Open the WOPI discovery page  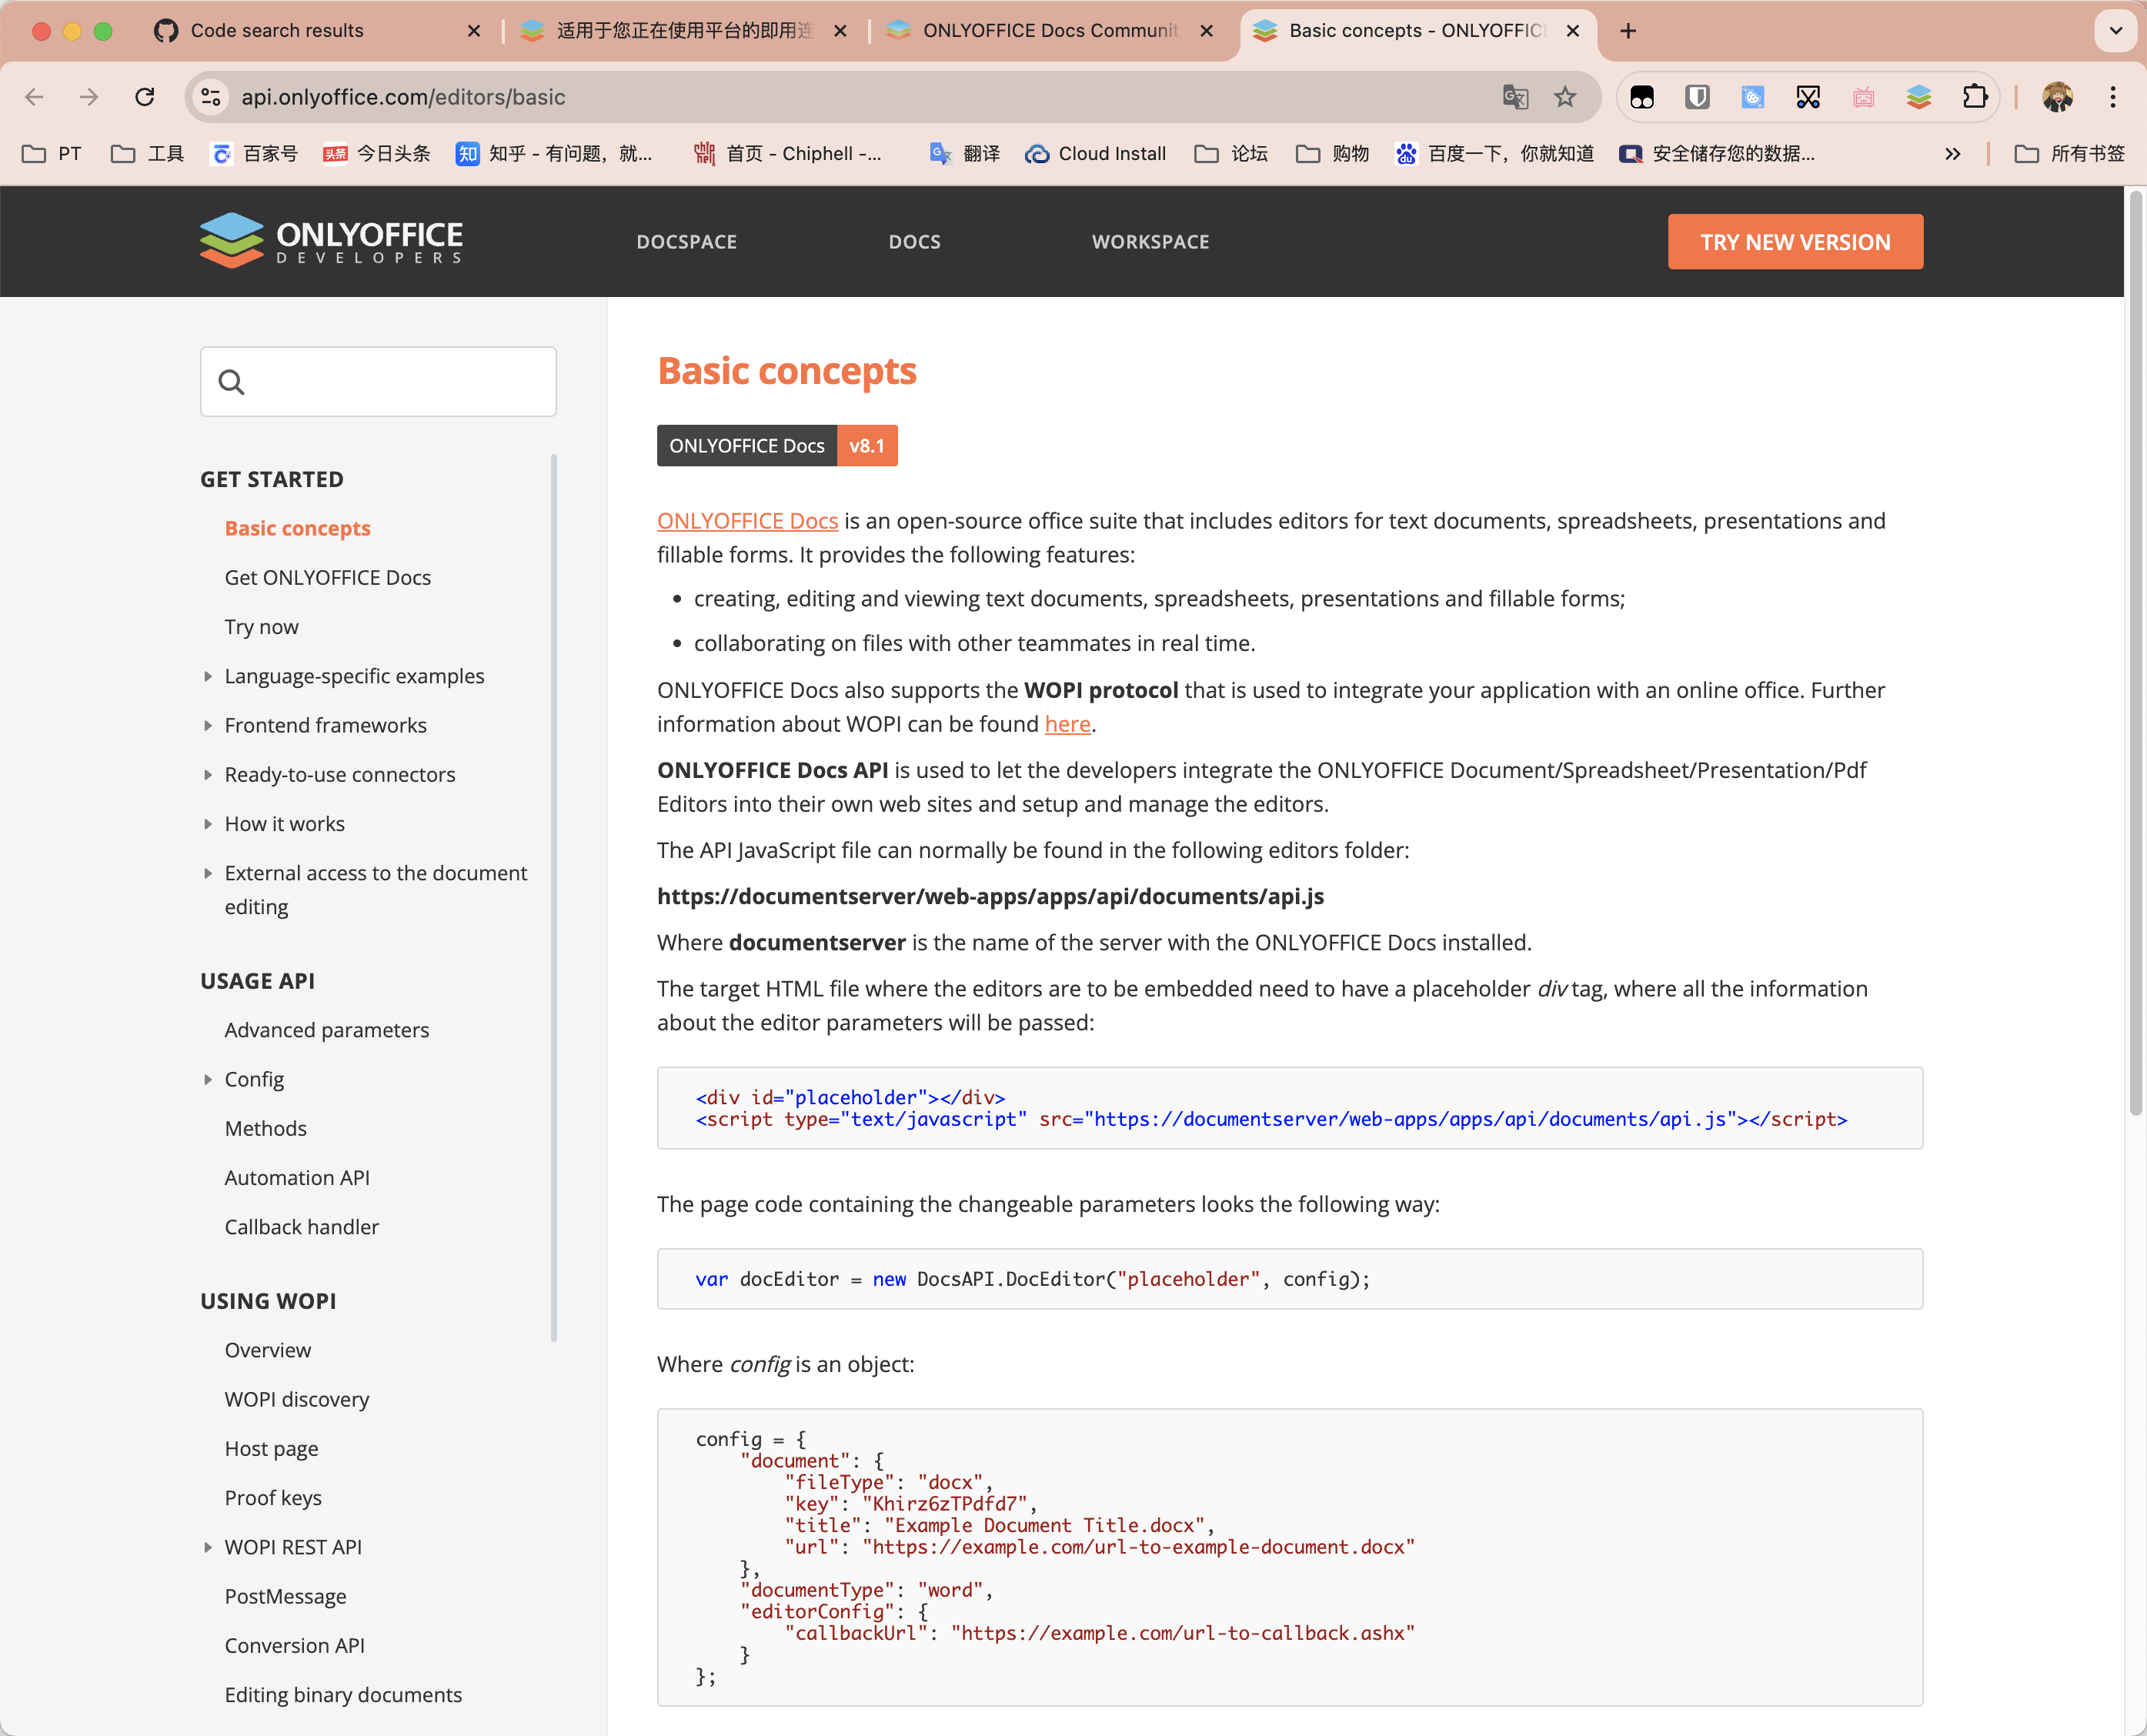(296, 1399)
